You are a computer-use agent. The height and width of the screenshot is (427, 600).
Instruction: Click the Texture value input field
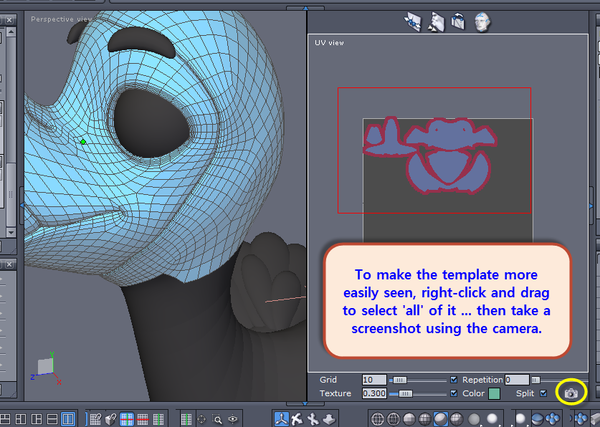click(374, 393)
